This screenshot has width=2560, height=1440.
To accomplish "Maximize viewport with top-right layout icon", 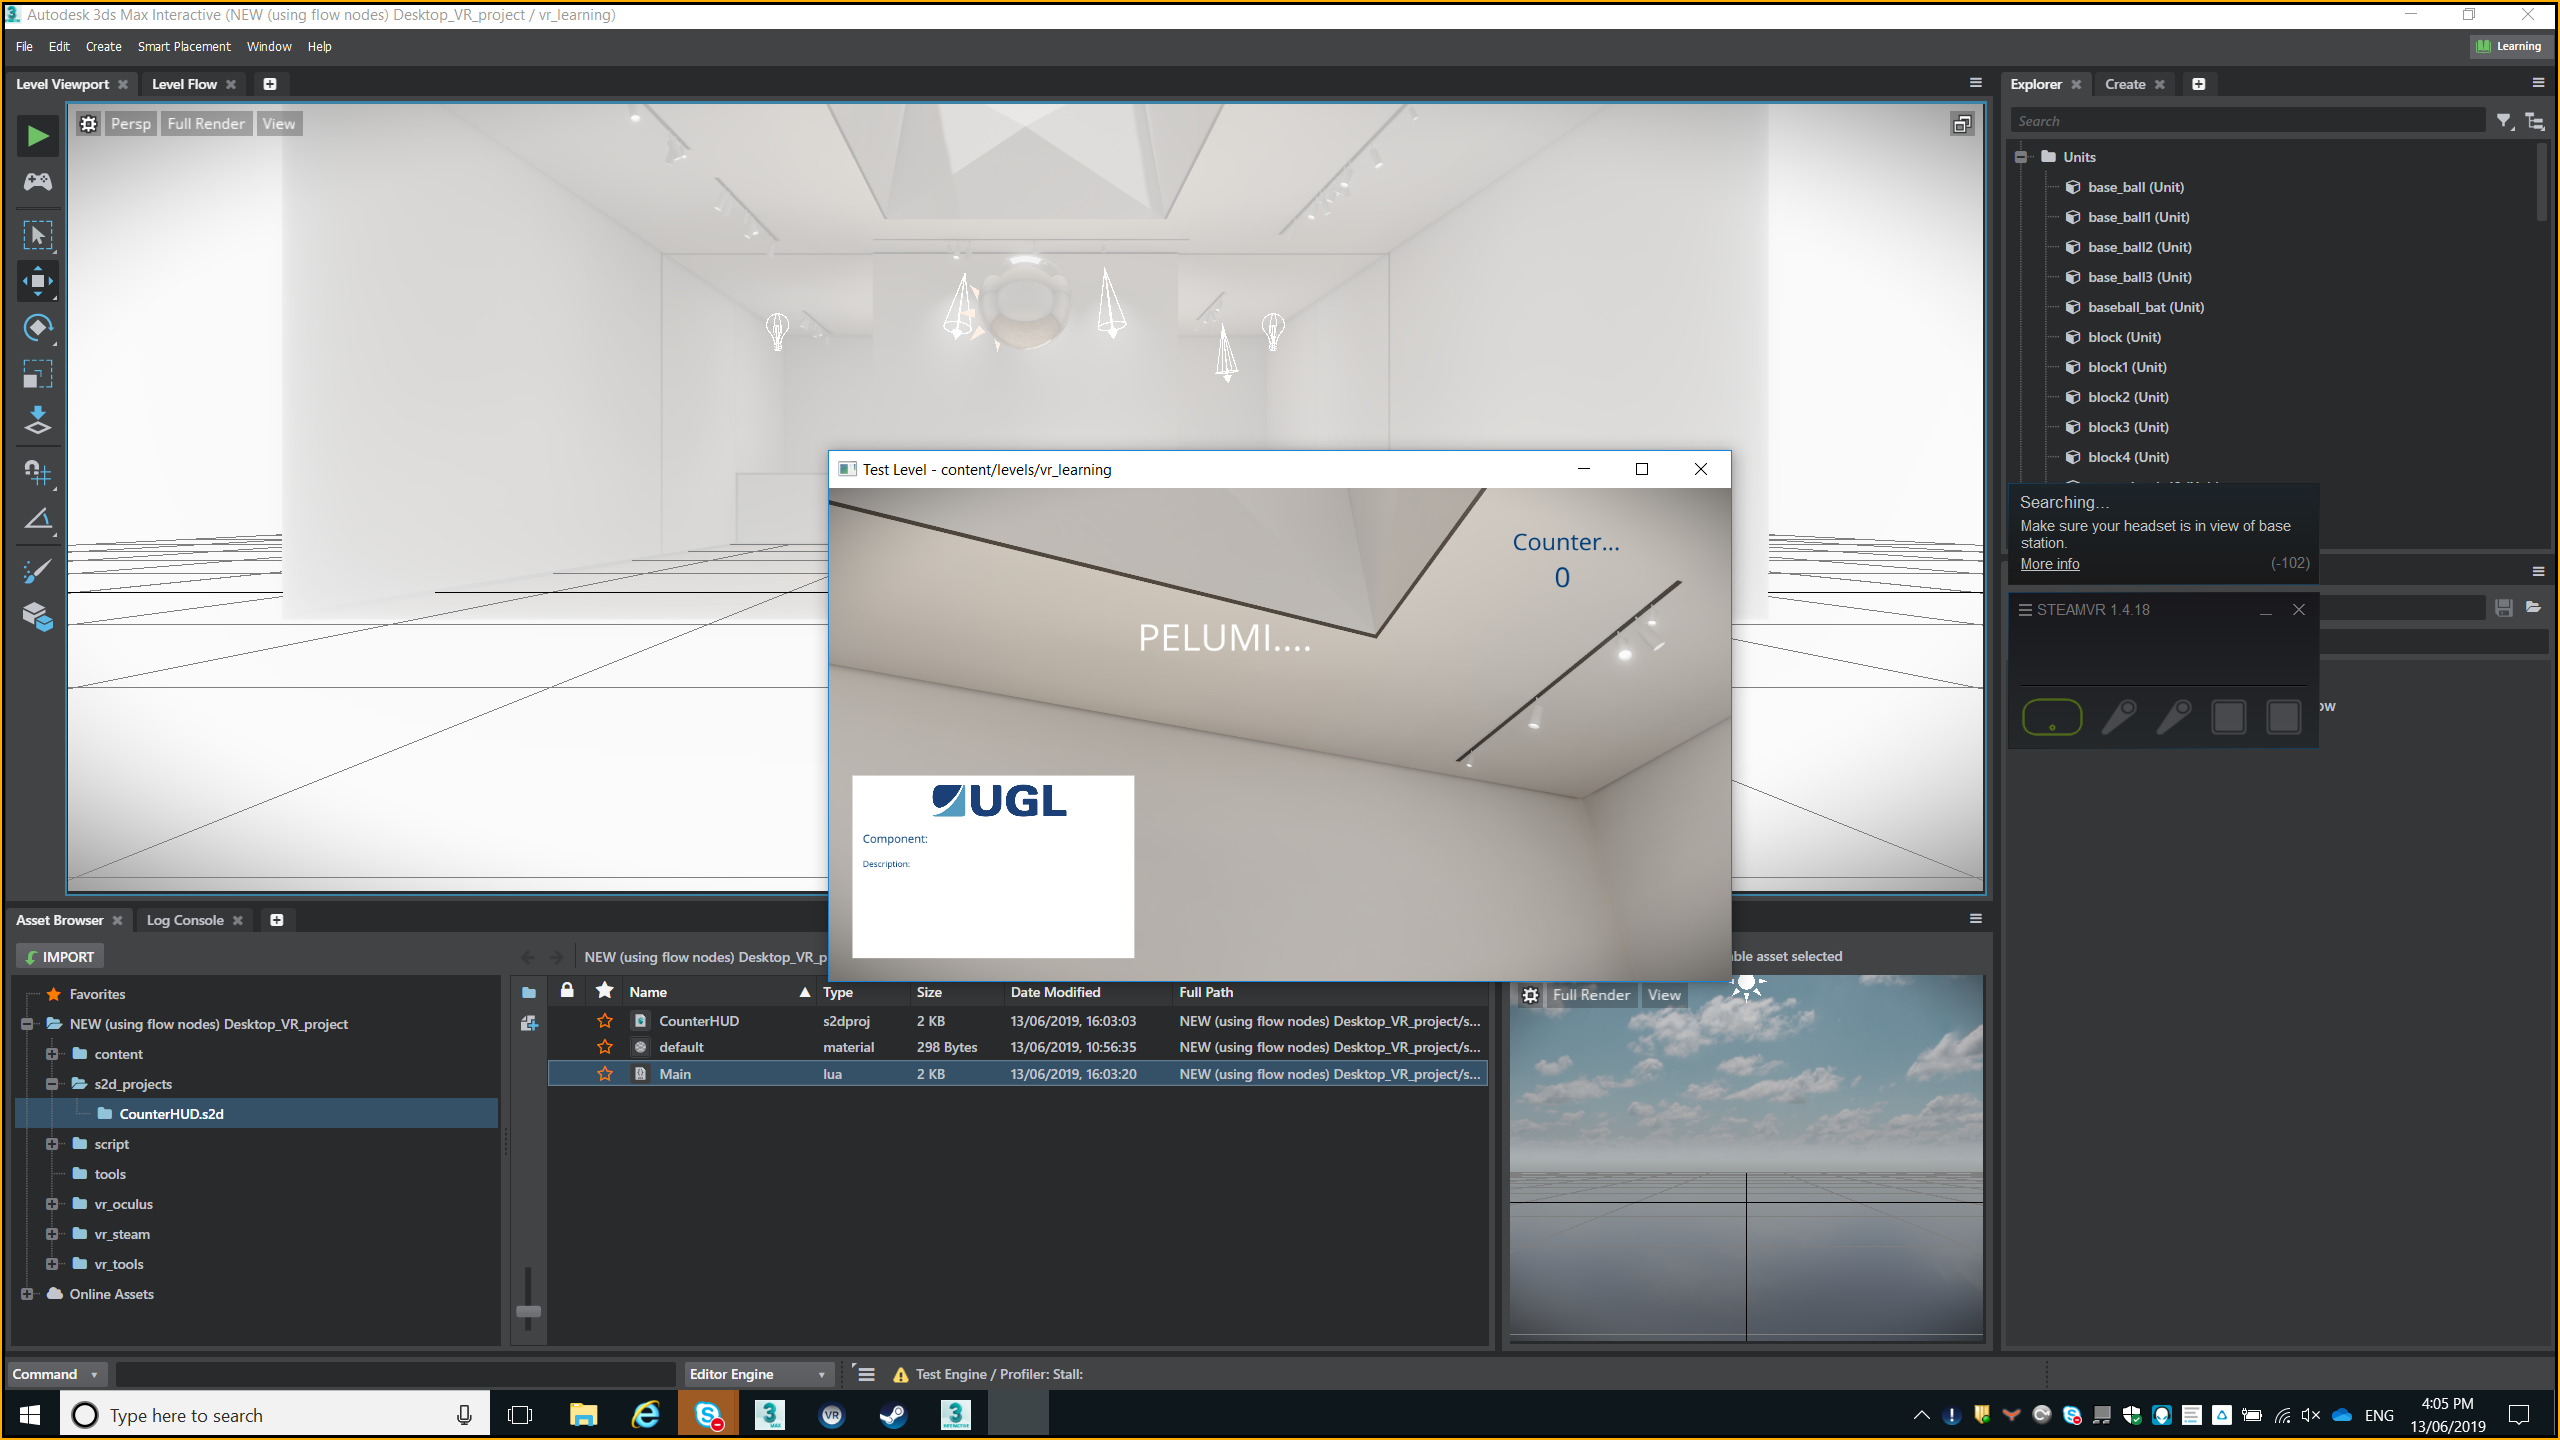I will pyautogui.click(x=1962, y=124).
